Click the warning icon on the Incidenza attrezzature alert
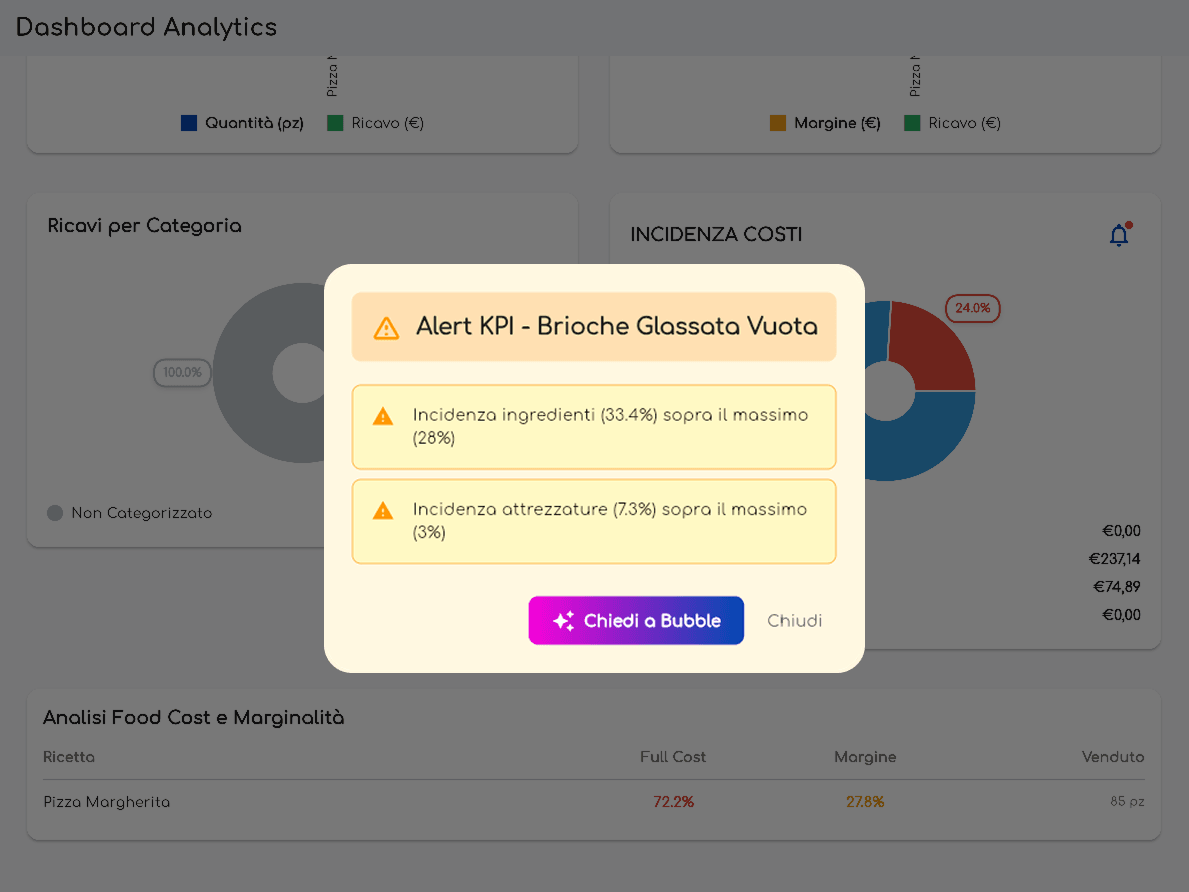The height and width of the screenshot is (892, 1189). [x=381, y=508]
